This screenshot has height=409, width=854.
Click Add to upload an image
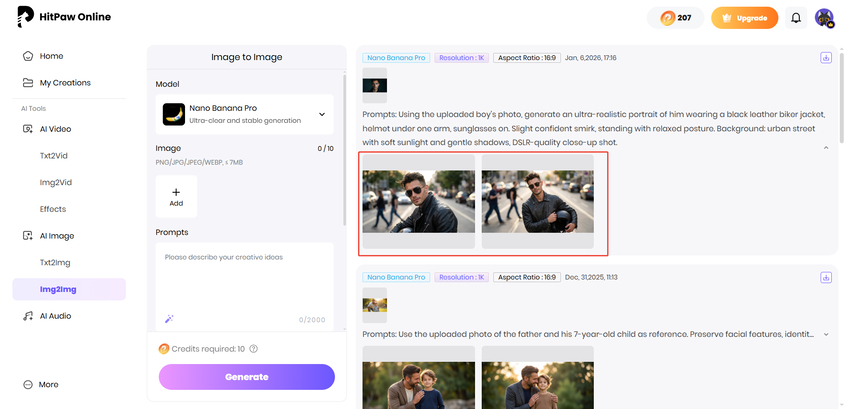[176, 196]
